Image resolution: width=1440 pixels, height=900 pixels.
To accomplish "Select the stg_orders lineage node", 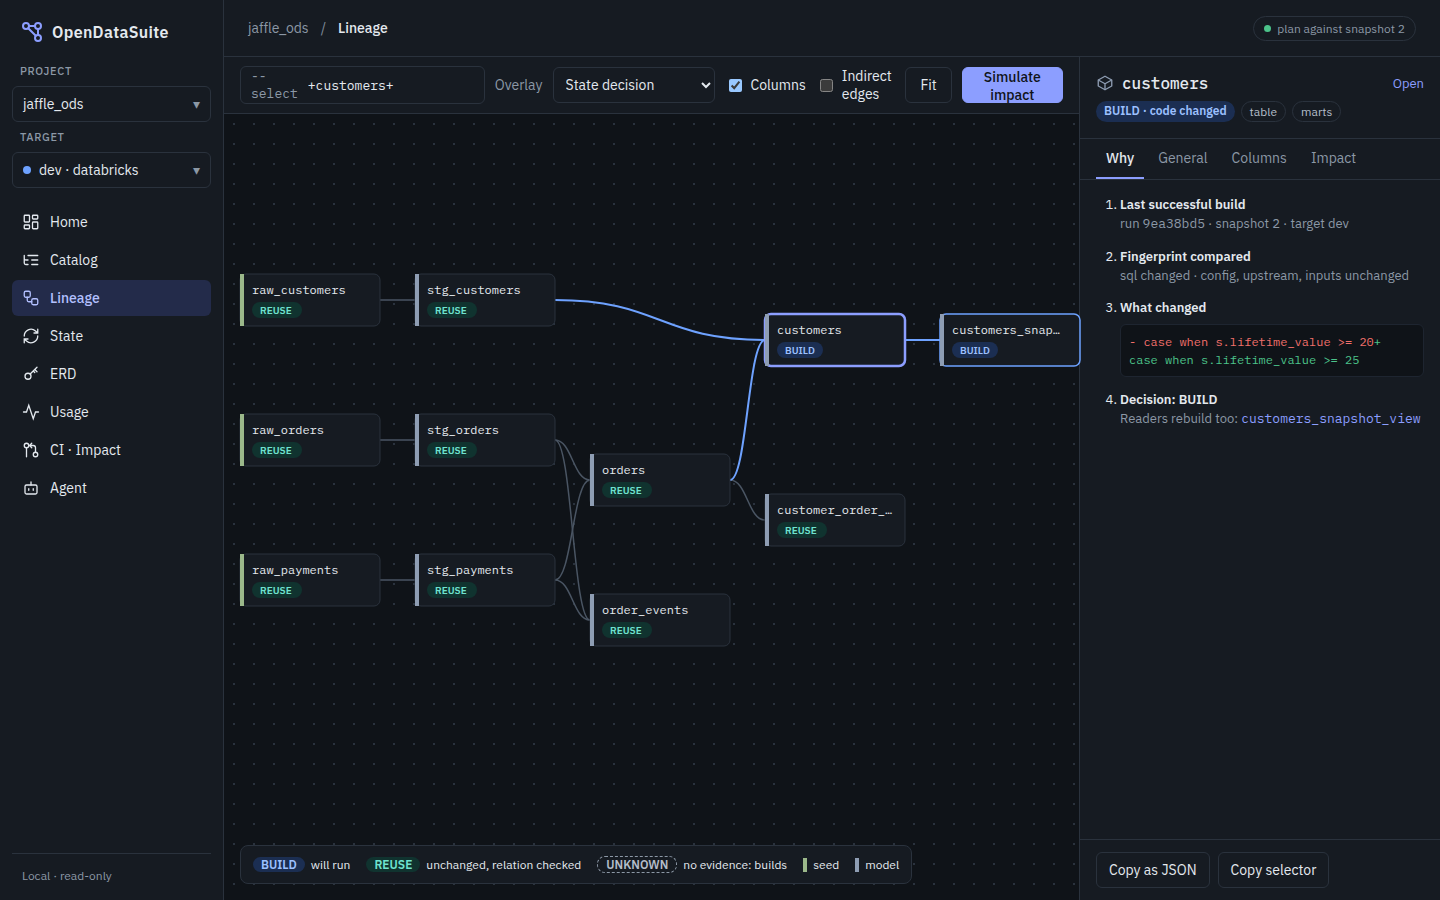I will click(x=485, y=440).
